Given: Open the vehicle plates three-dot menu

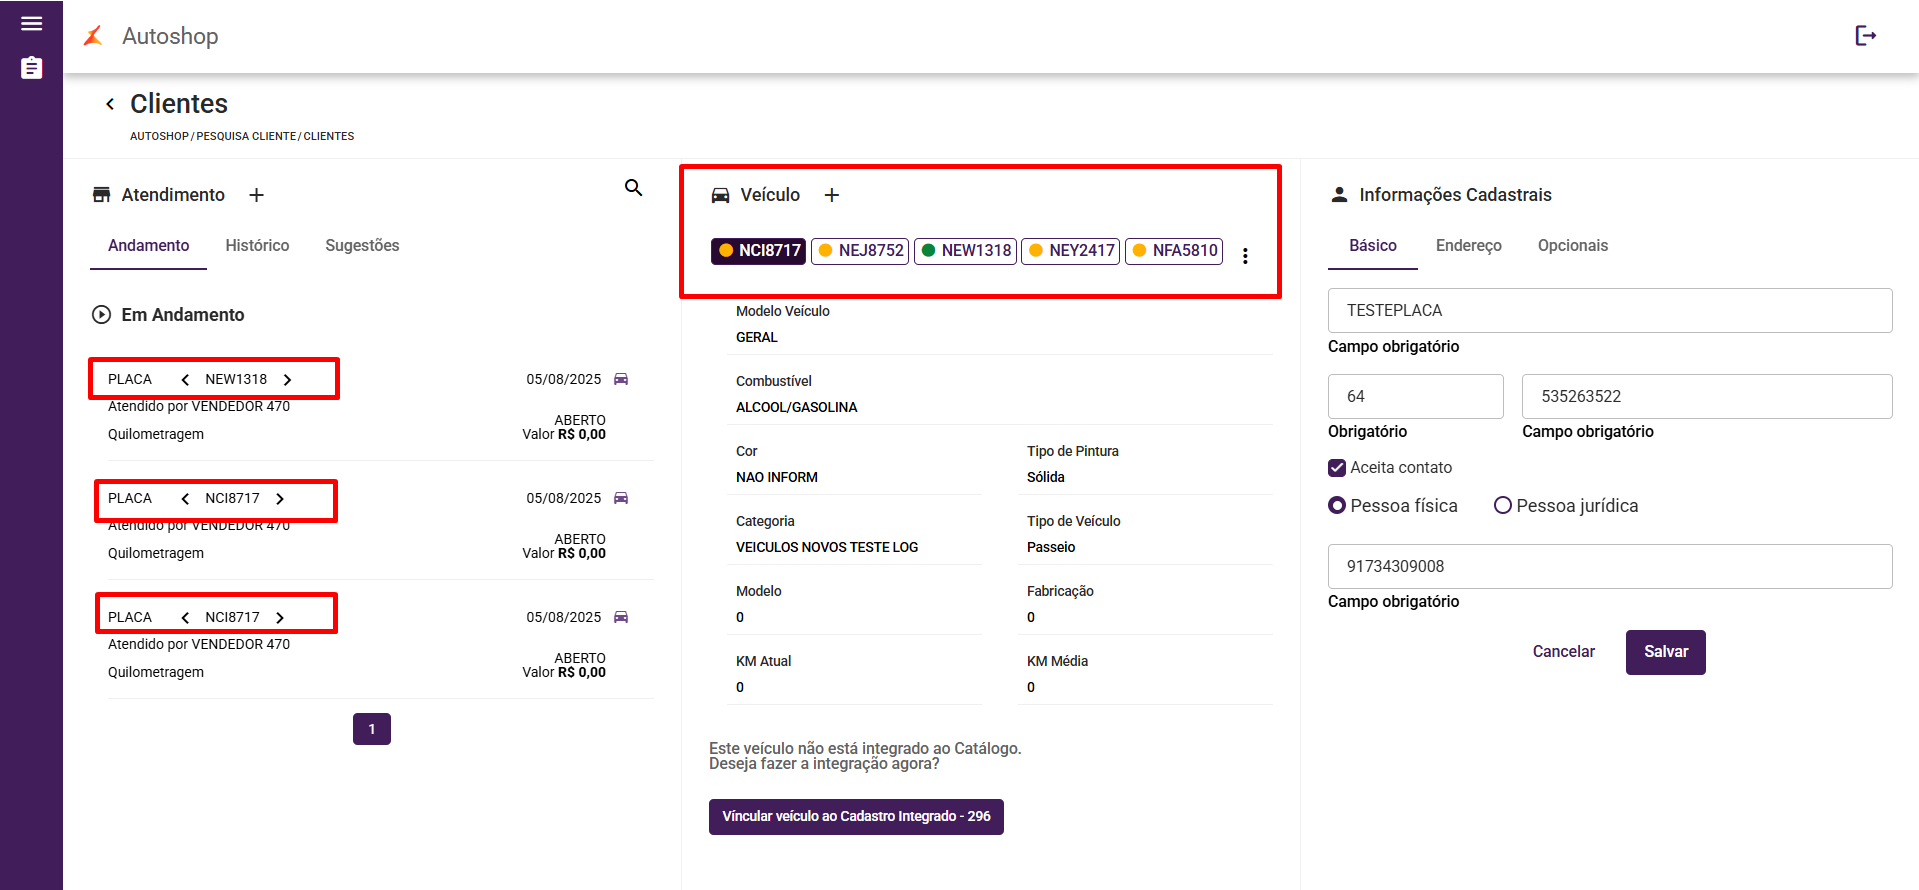Looking at the screenshot, I should 1245,256.
